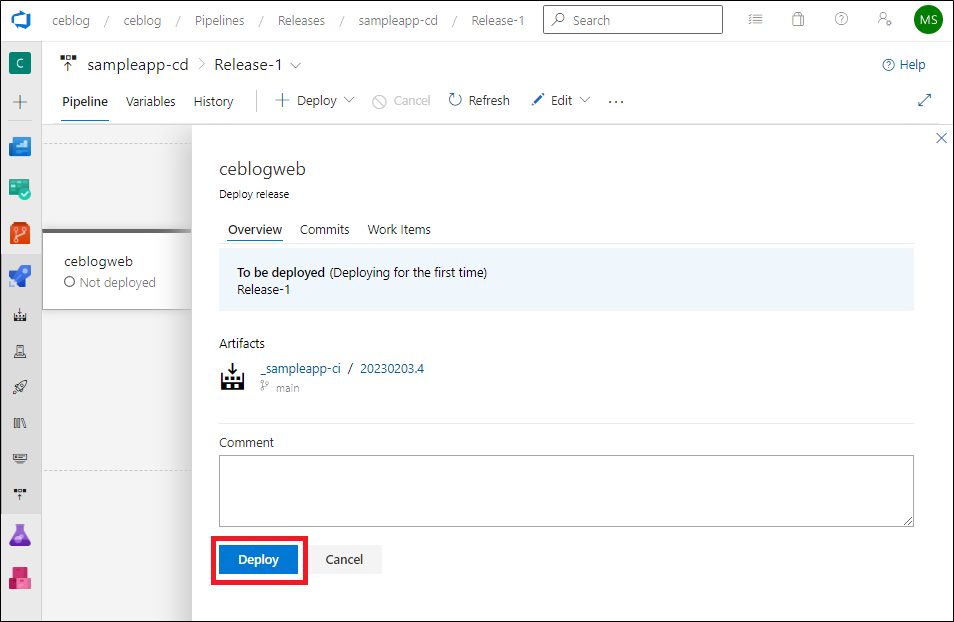This screenshot has height=622, width=954.
Task: Open the user settings icon
Action: [x=885, y=19]
